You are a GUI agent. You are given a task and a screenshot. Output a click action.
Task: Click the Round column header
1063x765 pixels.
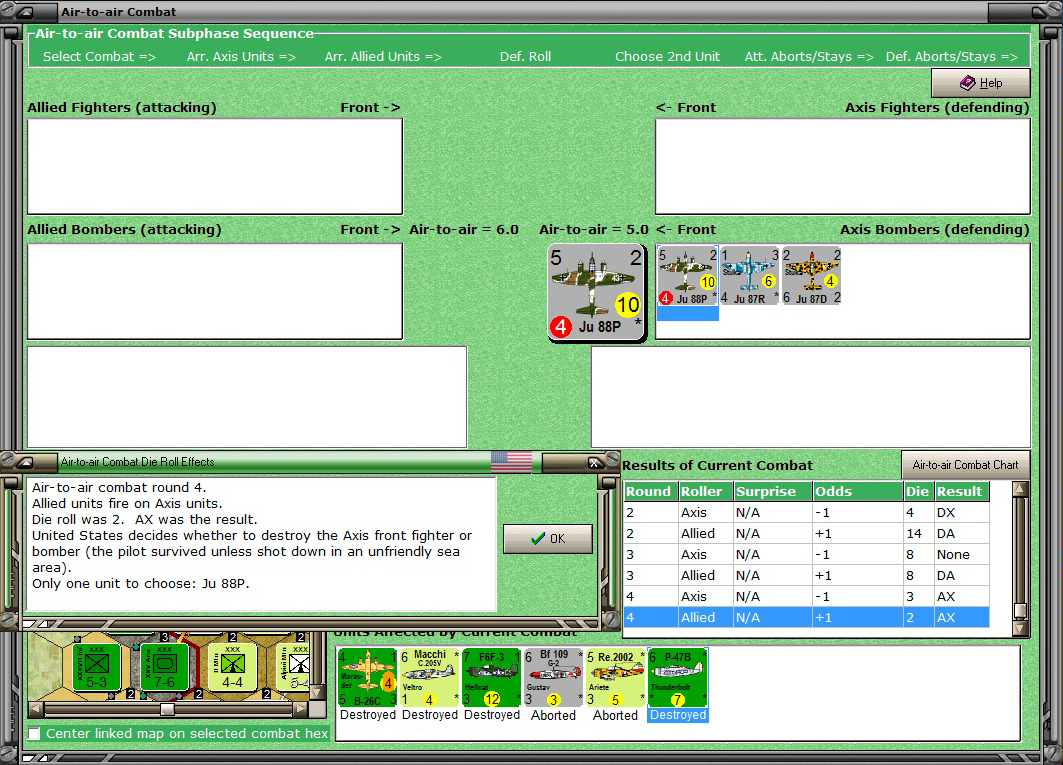pos(651,491)
